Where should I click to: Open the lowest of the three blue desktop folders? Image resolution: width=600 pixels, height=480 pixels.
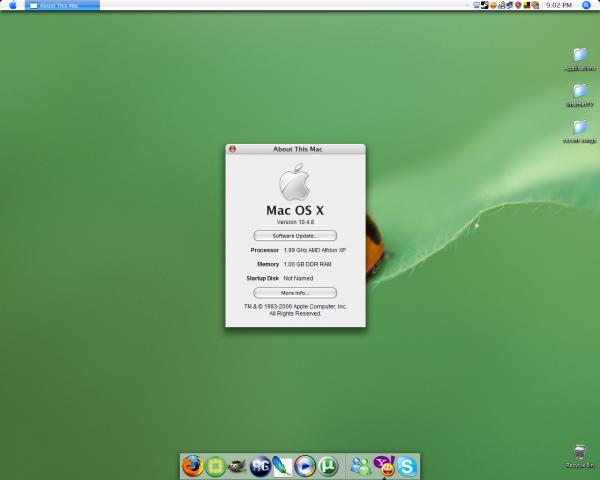pos(580,131)
